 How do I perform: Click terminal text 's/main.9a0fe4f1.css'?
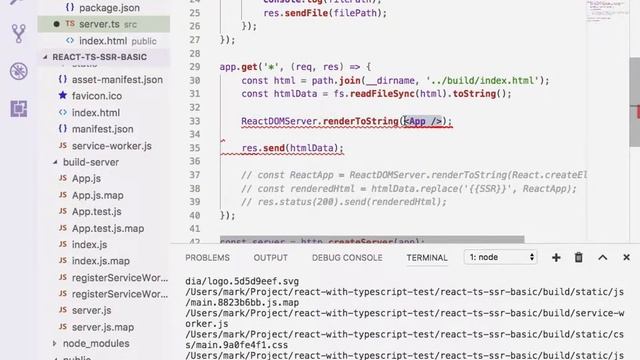237,345
